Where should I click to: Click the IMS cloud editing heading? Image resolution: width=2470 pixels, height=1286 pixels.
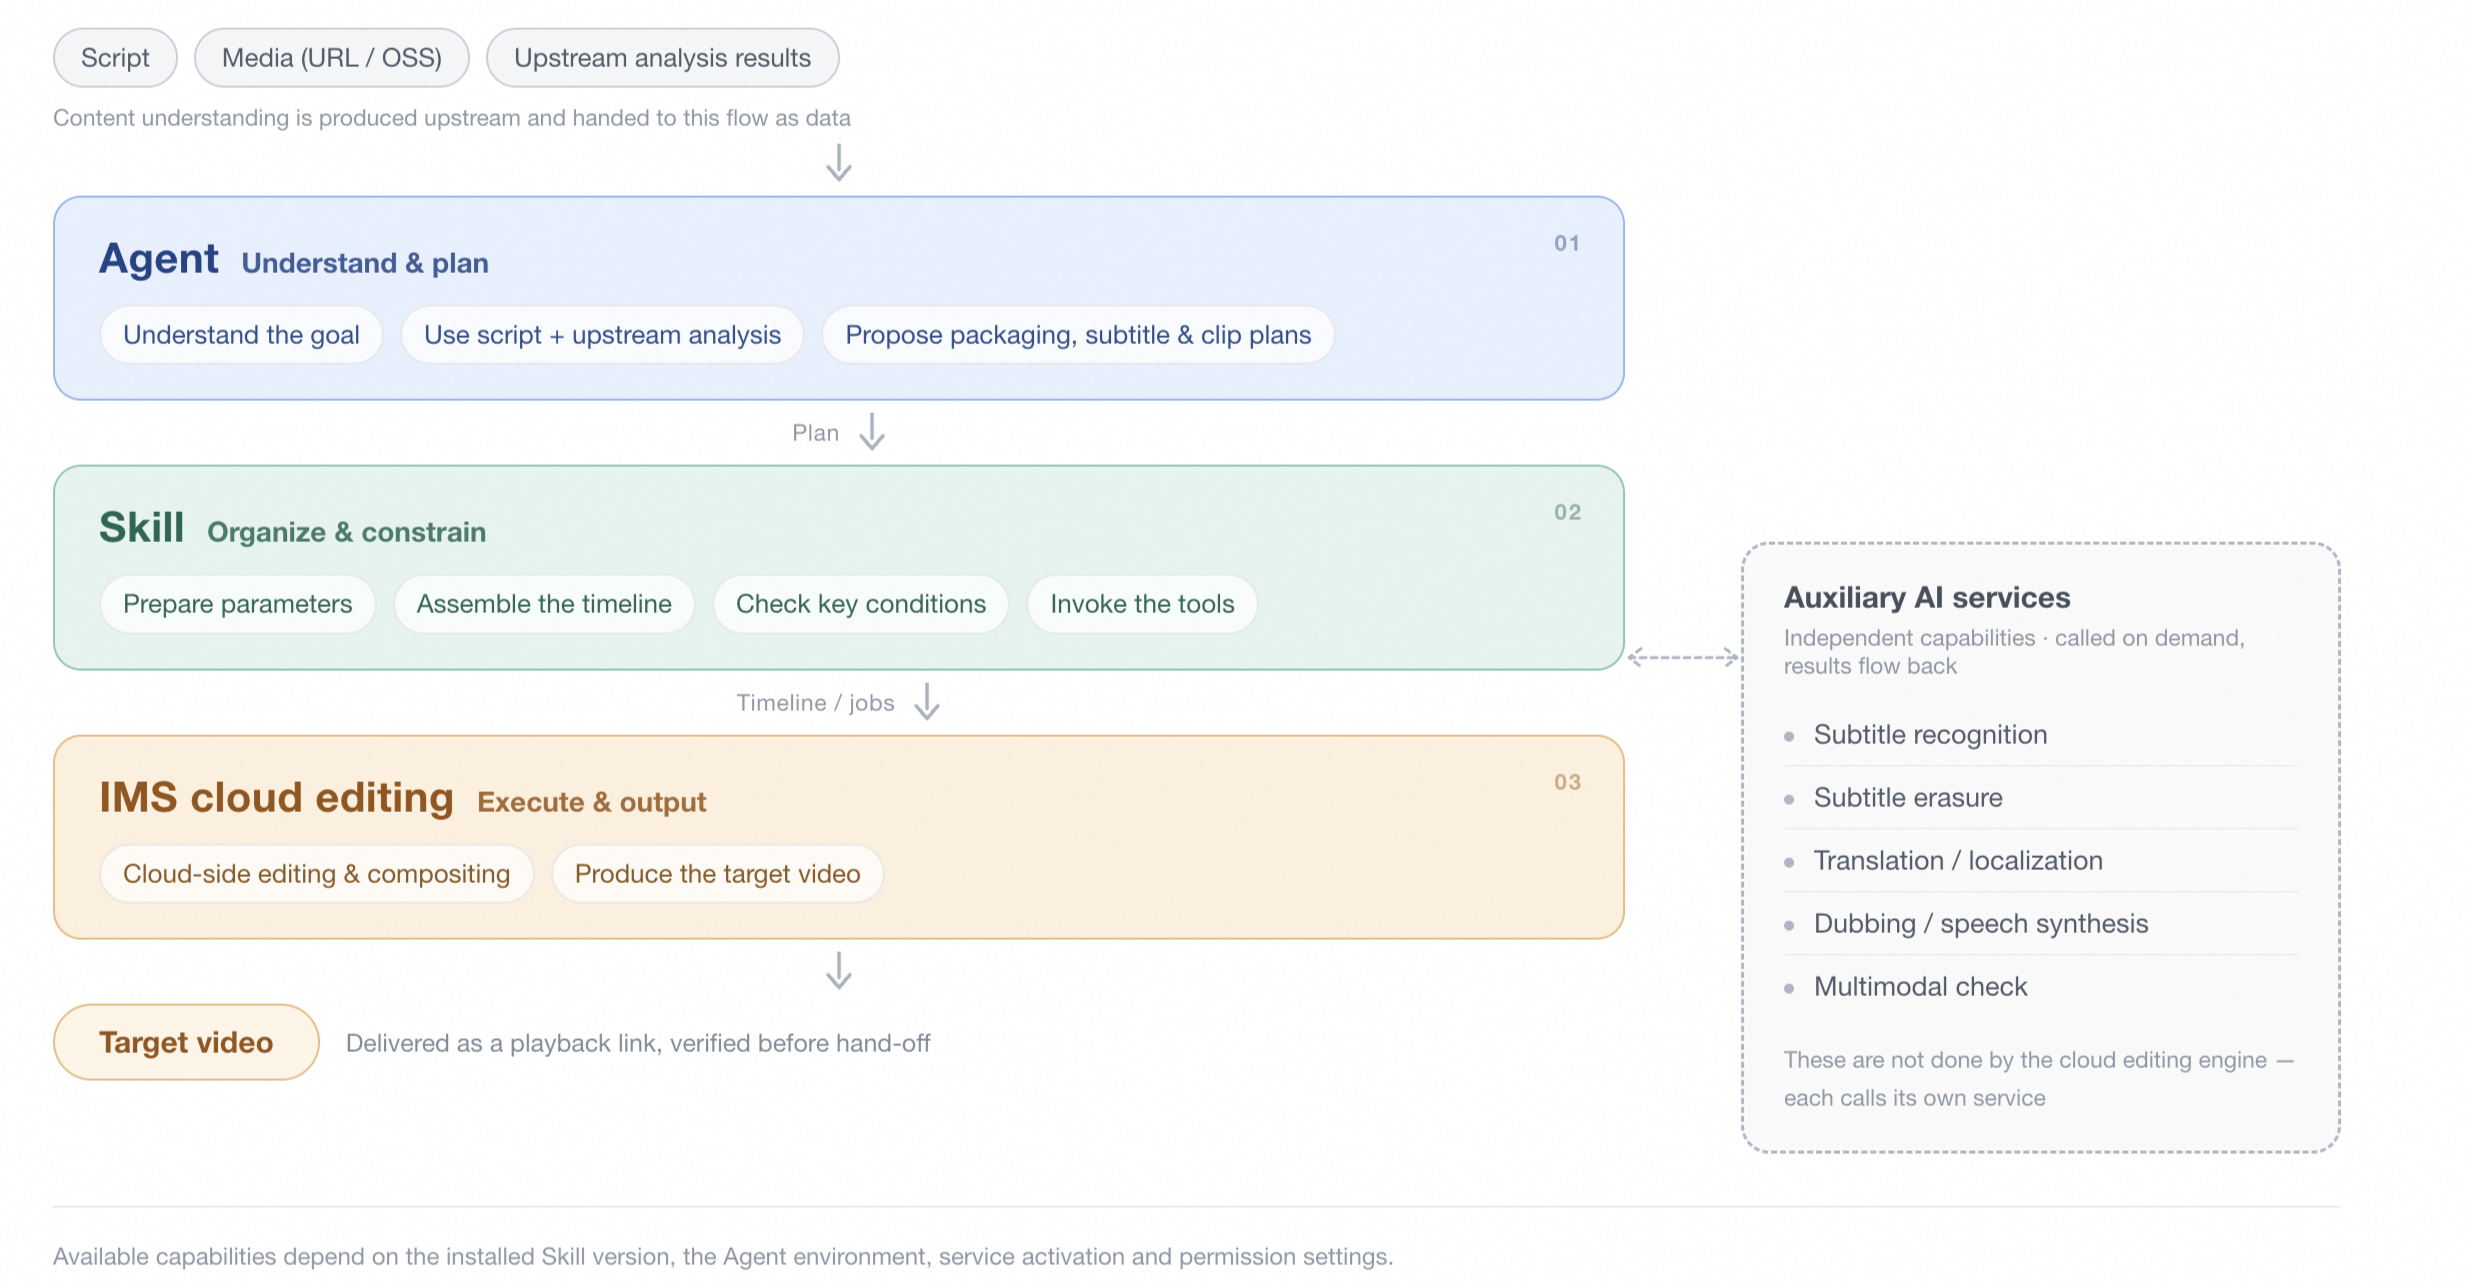277,797
